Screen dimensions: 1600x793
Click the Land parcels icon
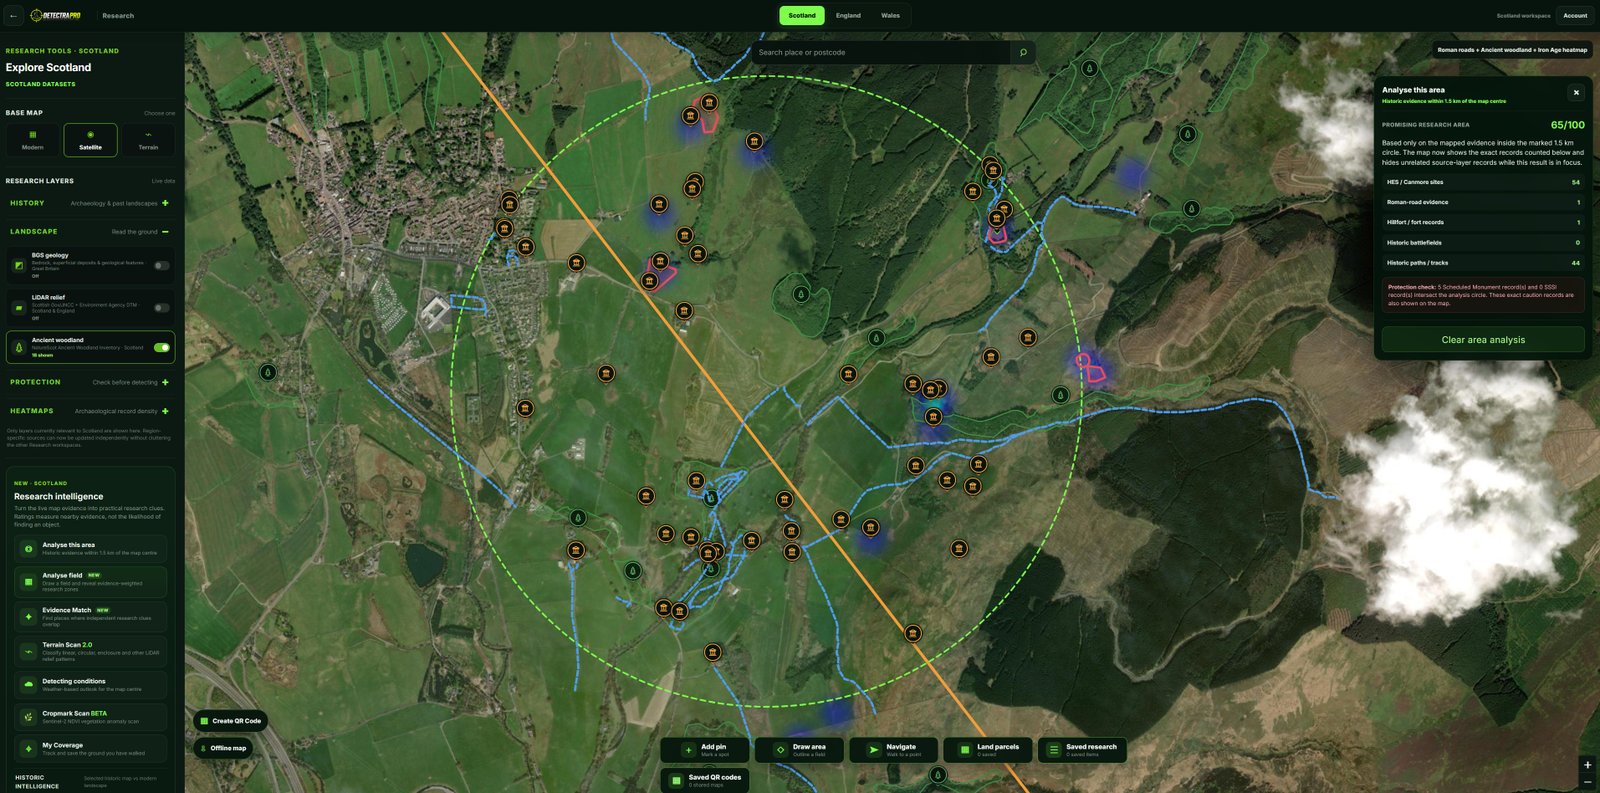tap(965, 750)
